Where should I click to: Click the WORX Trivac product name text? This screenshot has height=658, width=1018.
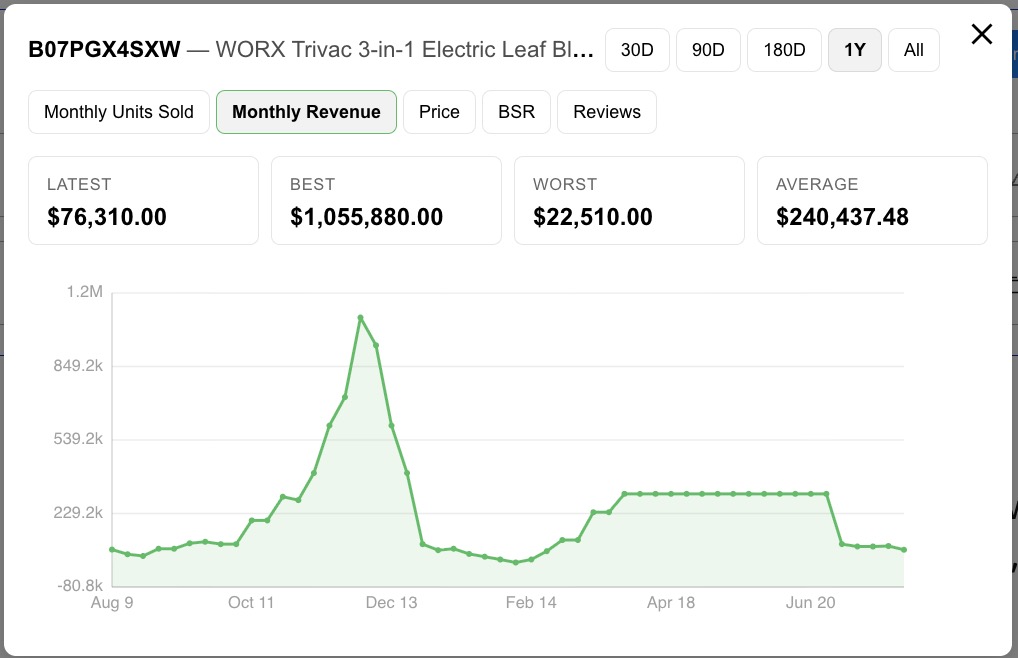404,50
